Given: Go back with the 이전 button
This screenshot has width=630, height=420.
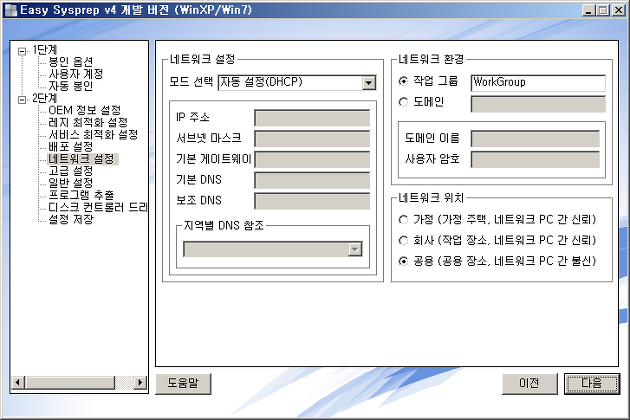Looking at the screenshot, I should click(x=530, y=384).
